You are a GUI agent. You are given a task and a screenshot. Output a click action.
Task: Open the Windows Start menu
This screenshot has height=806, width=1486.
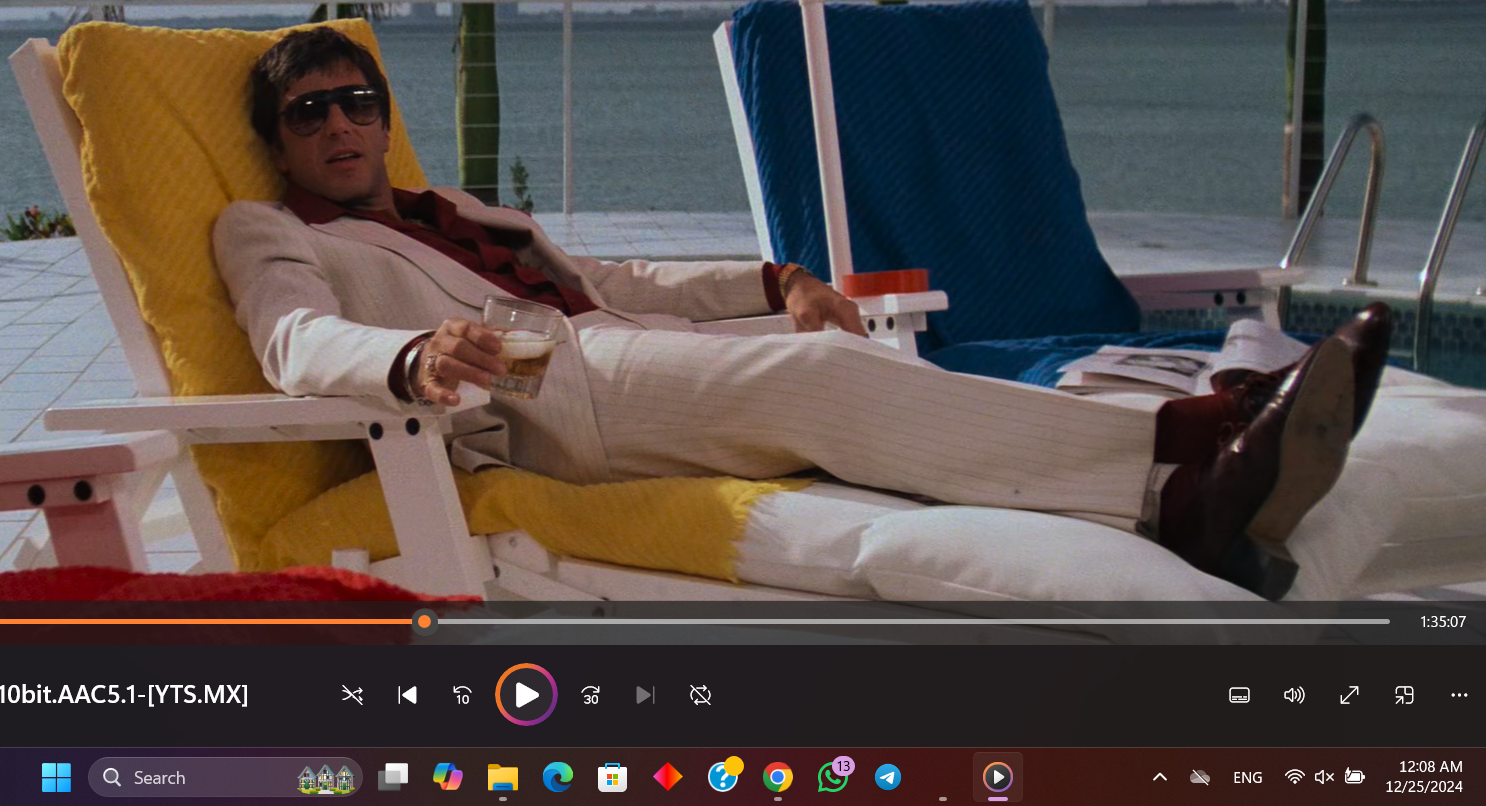56,777
